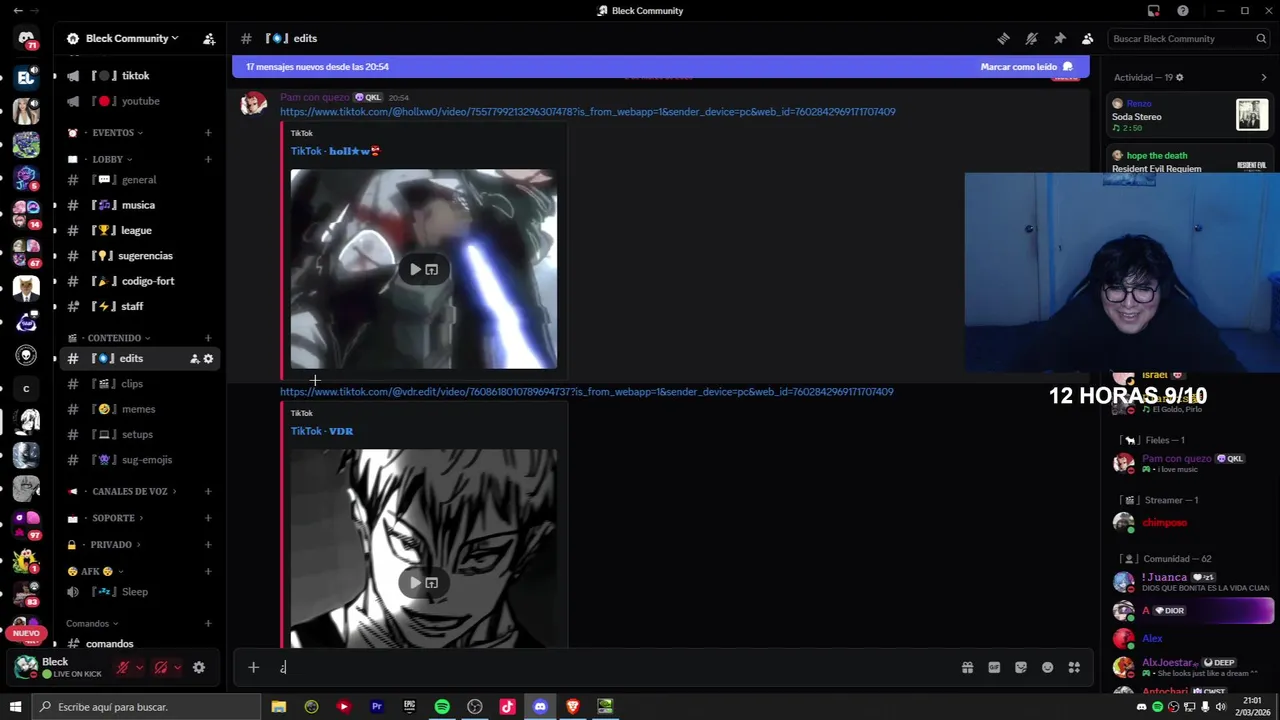Open Brave browser in taskbar
Viewport: 1280px width, 720px height.
[573, 707]
